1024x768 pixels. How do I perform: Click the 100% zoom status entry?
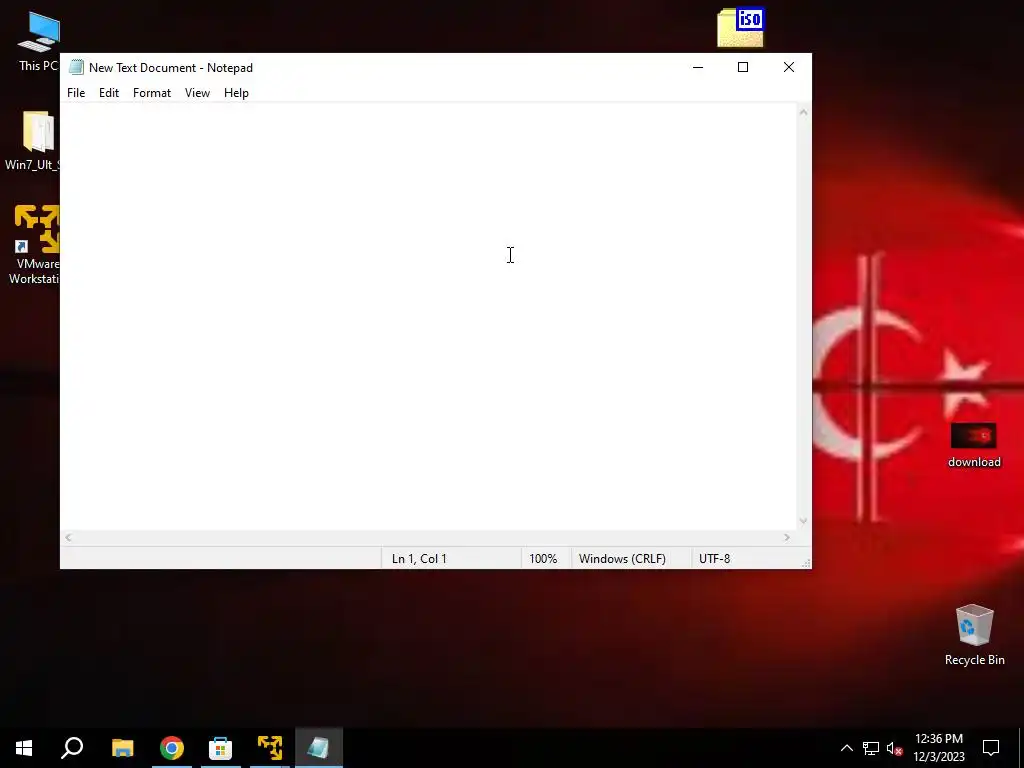(543, 558)
